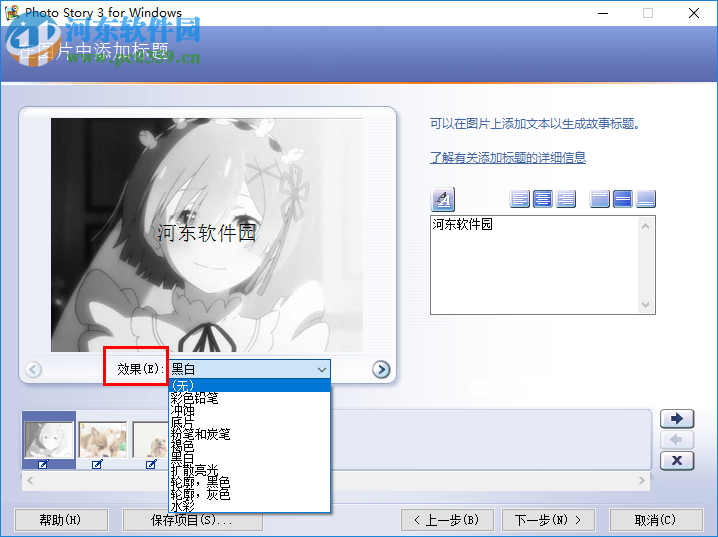The width and height of the screenshot is (718, 537).
Task: Move selected picture right in filmstrip
Action: pyautogui.click(x=677, y=418)
